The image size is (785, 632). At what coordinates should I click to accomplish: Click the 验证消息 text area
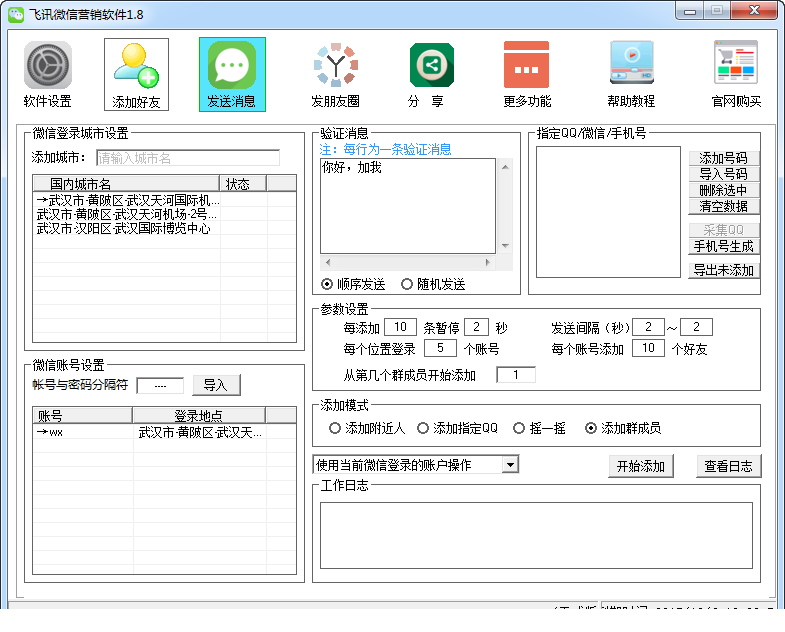[408, 206]
